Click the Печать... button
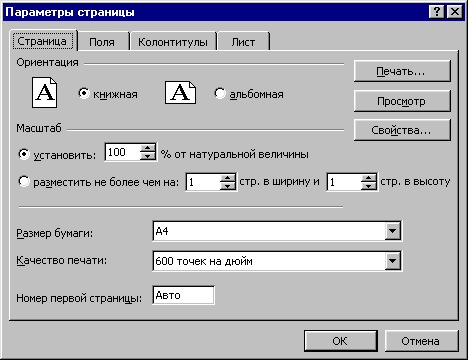468x360 pixels. pos(402,71)
